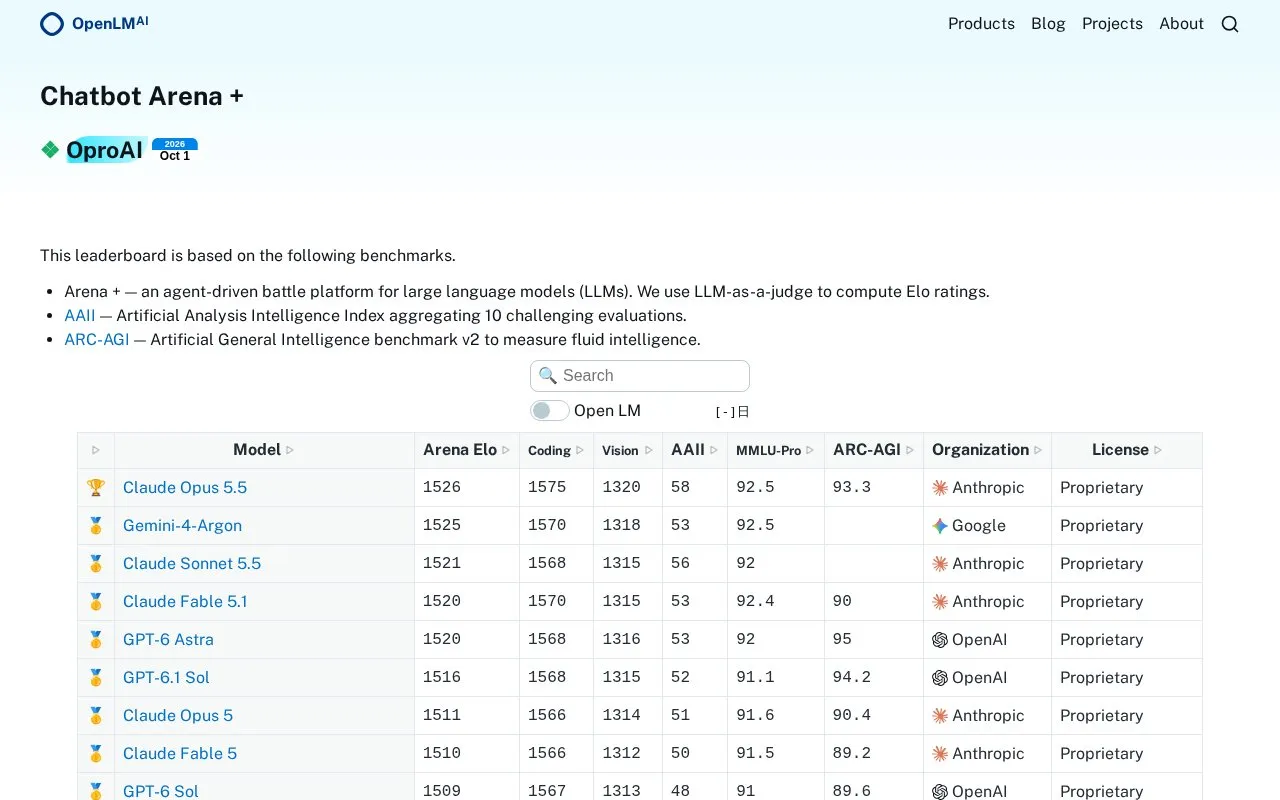Click the OpenLM AI logo
Screen dimensions: 1280x800
[x=94, y=24]
